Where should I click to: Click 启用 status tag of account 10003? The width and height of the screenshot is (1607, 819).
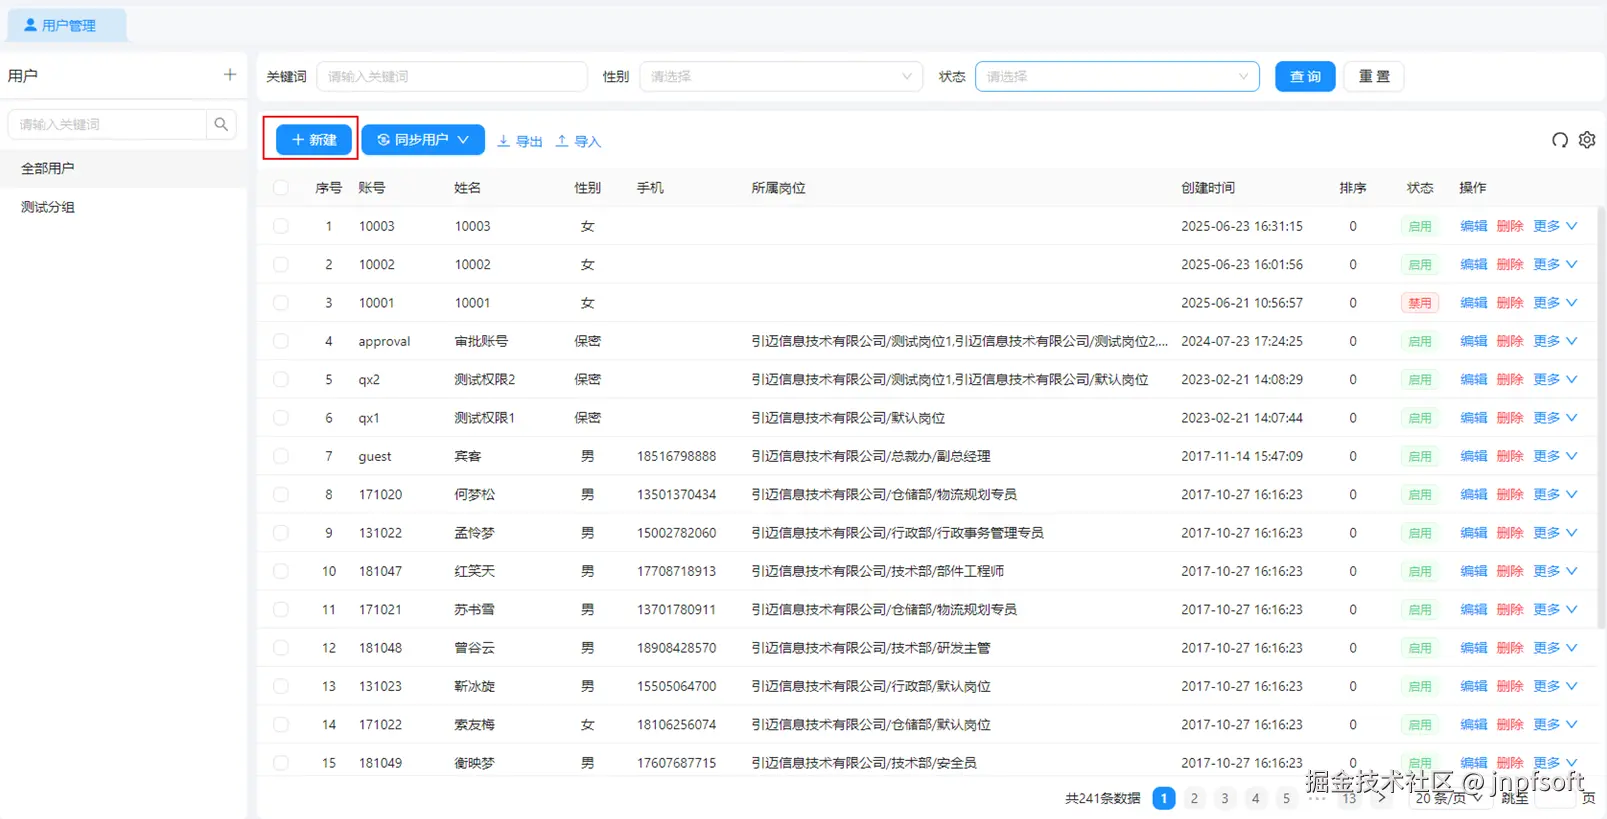tap(1420, 226)
